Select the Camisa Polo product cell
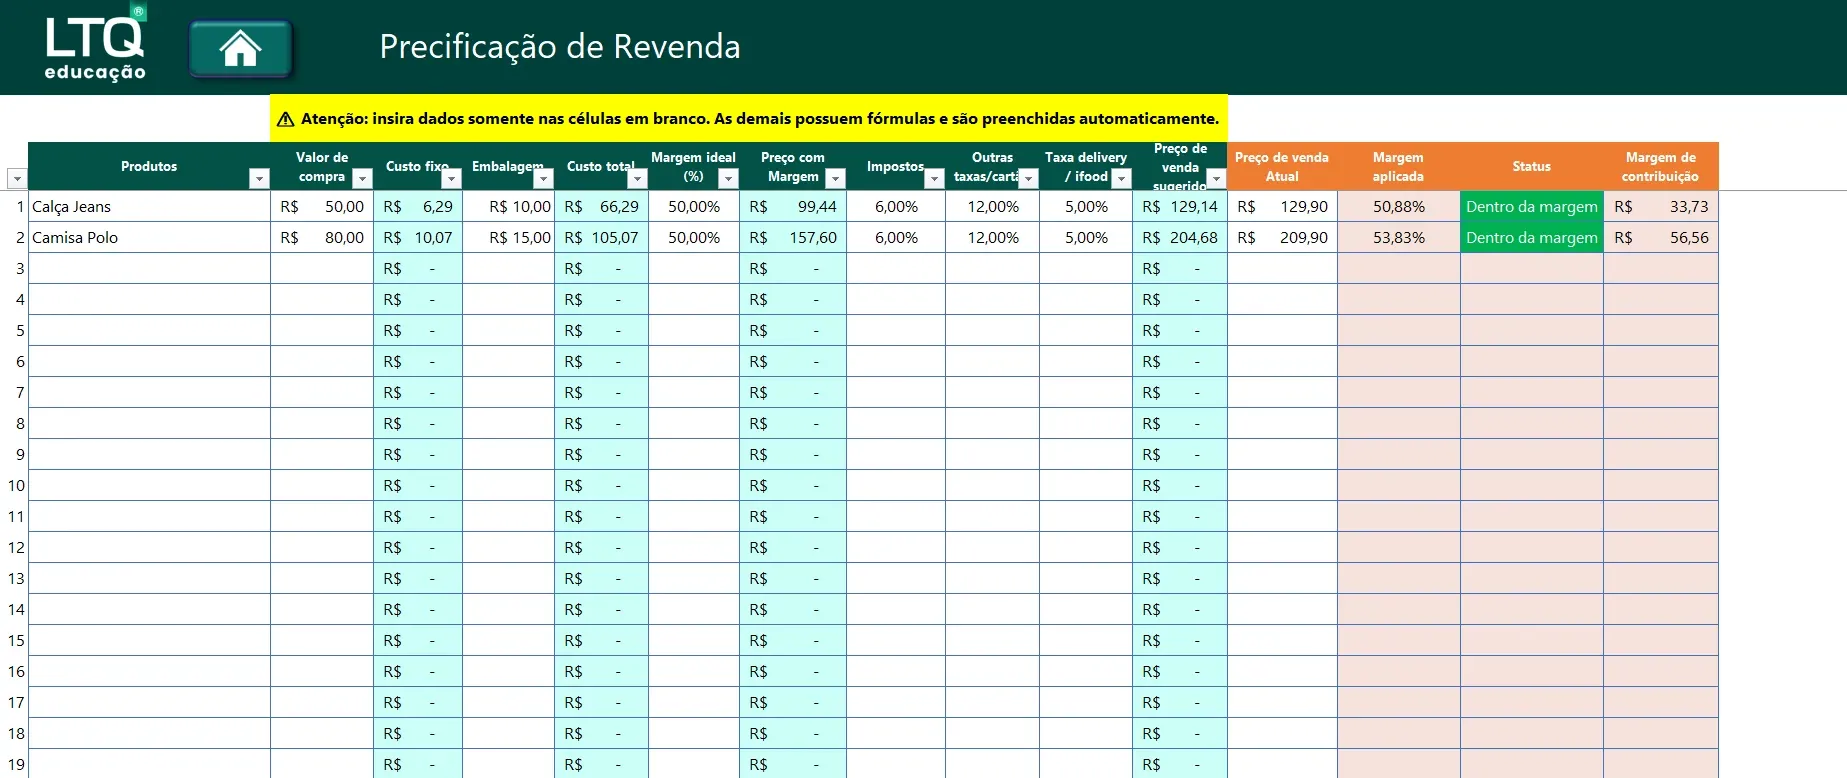This screenshot has width=1847, height=778. point(149,238)
